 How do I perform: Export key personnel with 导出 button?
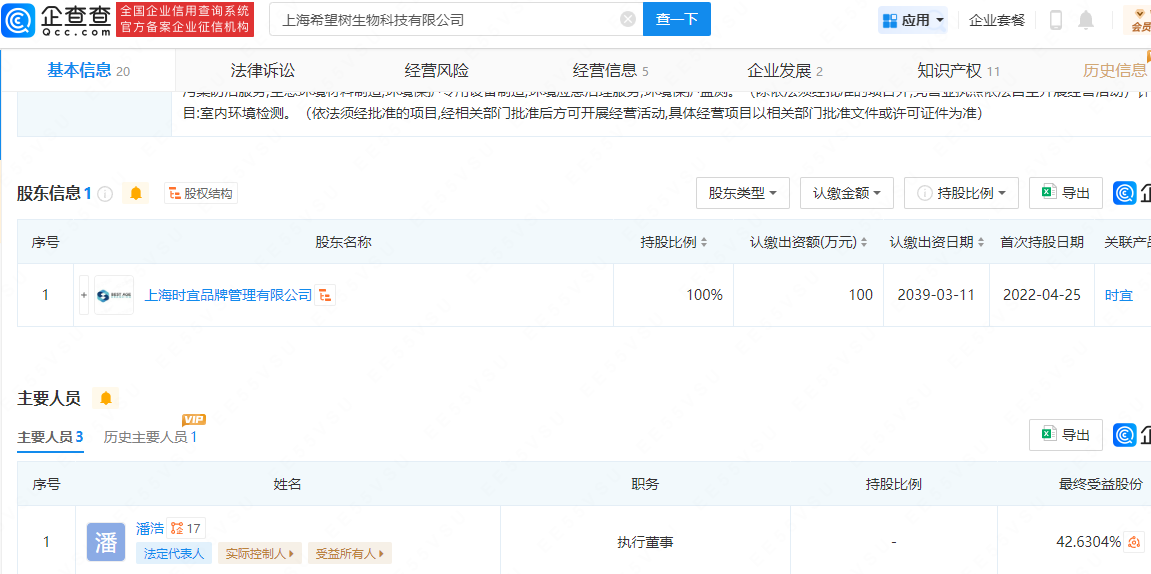(1066, 435)
